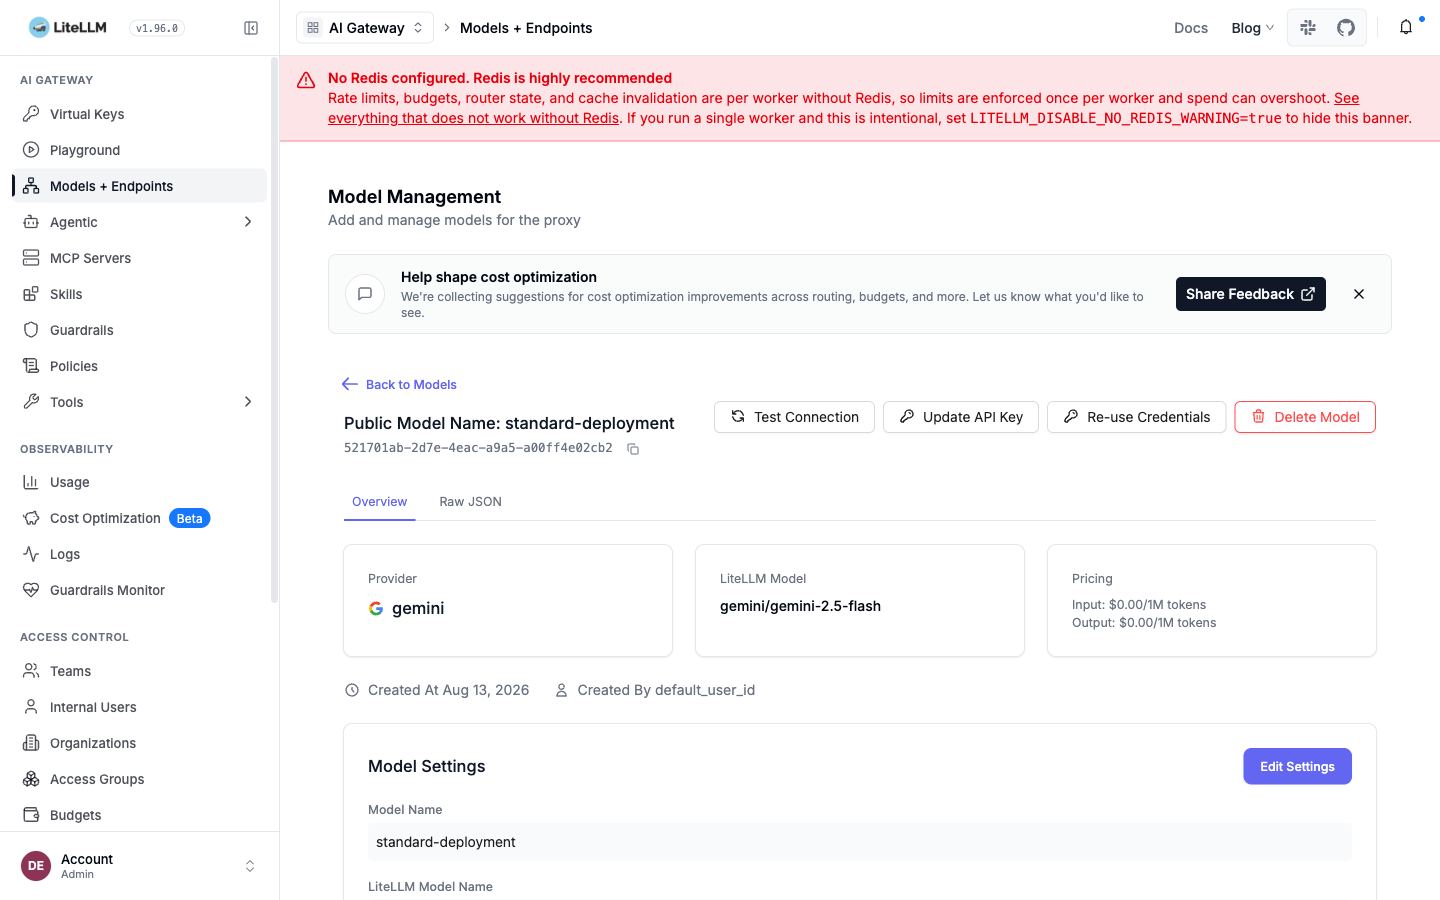Click the Input: $0.00/1M tokens text
The width and height of the screenshot is (1440, 900).
(x=1139, y=605)
